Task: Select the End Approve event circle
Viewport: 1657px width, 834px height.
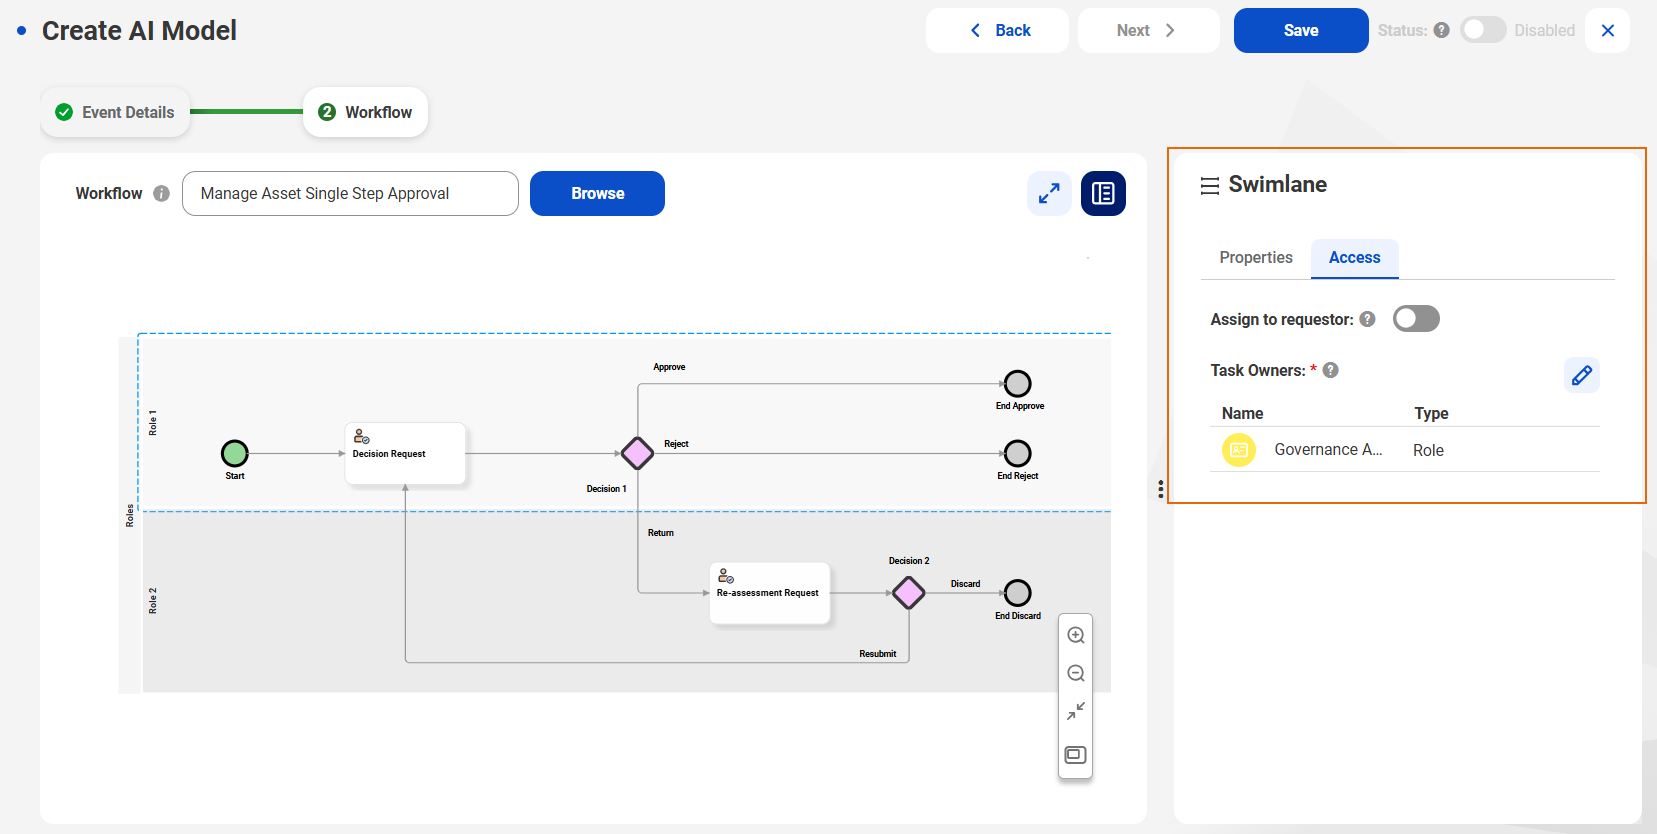Action: click(x=1018, y=383)
